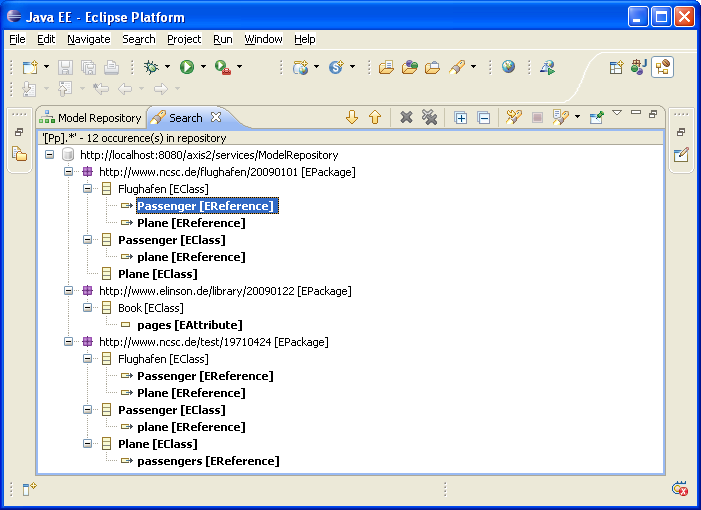Open the Previous Searches dropdown arrow
Screen dimensions: 701x510
[x=577, y=117]
